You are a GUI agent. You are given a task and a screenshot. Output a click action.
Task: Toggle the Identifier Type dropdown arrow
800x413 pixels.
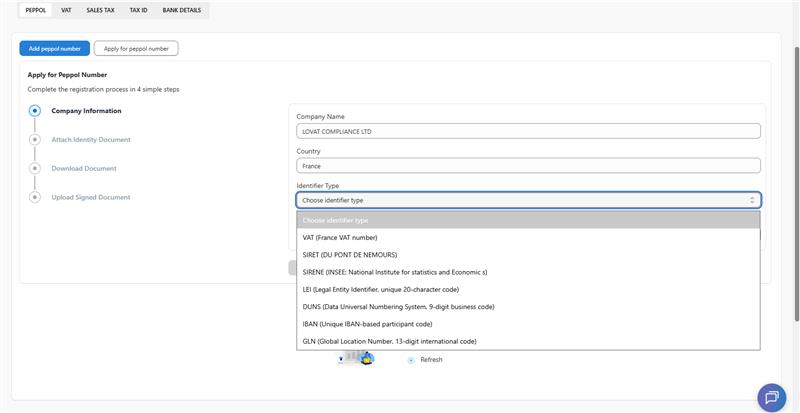coord(752,200)
